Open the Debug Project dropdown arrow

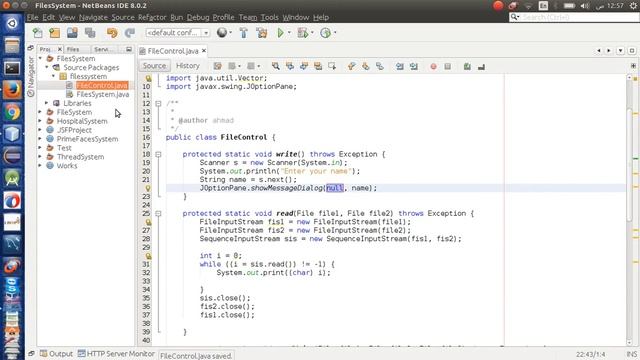tap(312, 33)
